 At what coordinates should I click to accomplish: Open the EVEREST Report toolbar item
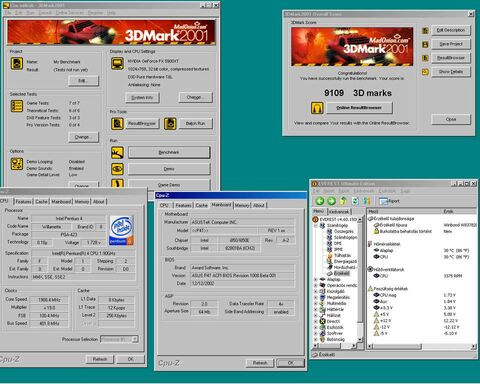click(389, 201)
